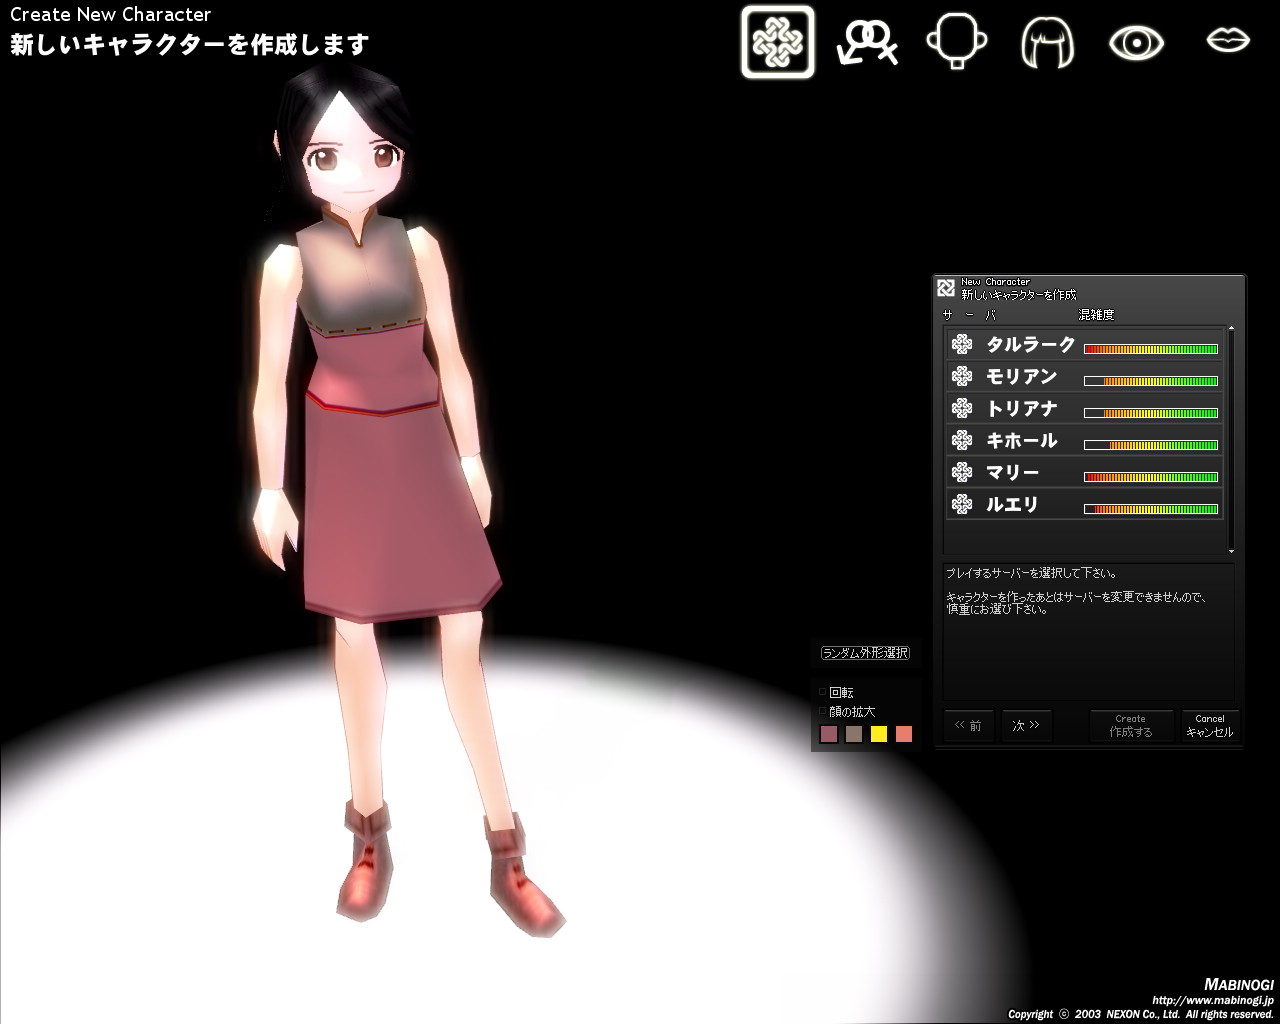Click the サーバ column header
Viewport: 1280px width, 1024px height.
(969, 315)
